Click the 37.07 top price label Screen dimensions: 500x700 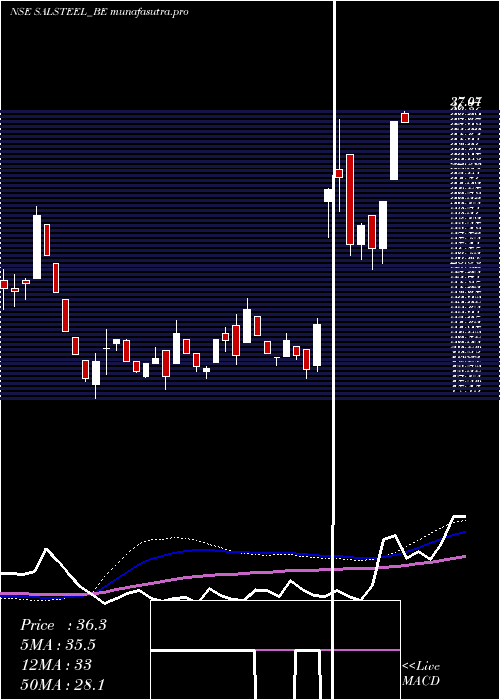pos(464,103)
